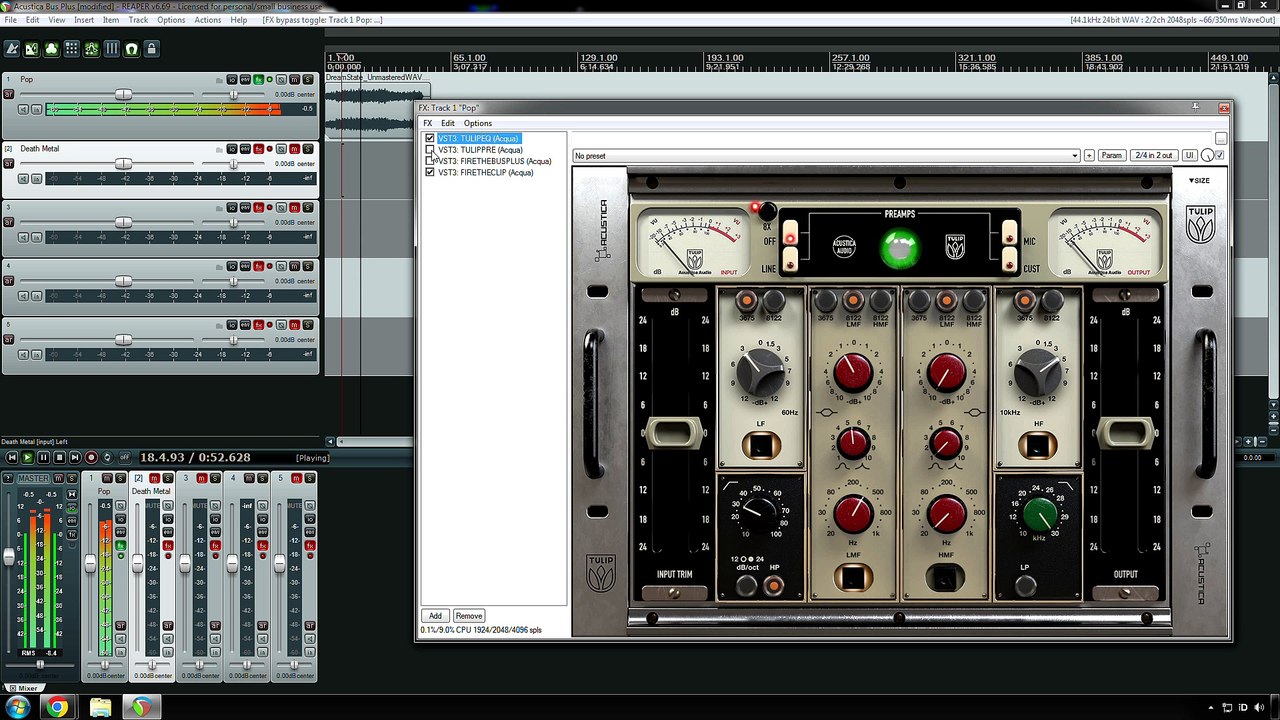This screenshot has height=720, width=1280.
Task: Click Tulip logo at plugin right side
Action: (1200, 226)
